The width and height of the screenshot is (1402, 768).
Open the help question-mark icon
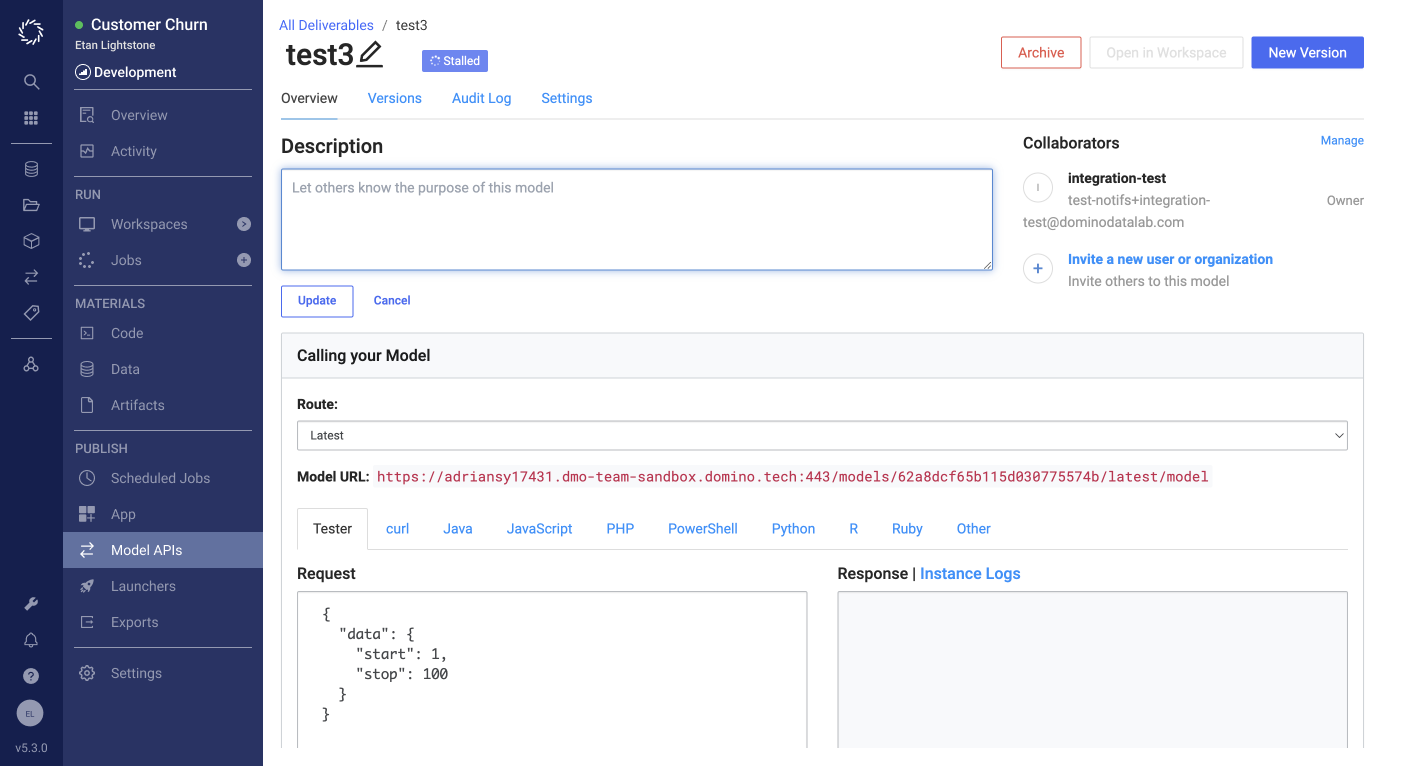click(x=30, y=675)
